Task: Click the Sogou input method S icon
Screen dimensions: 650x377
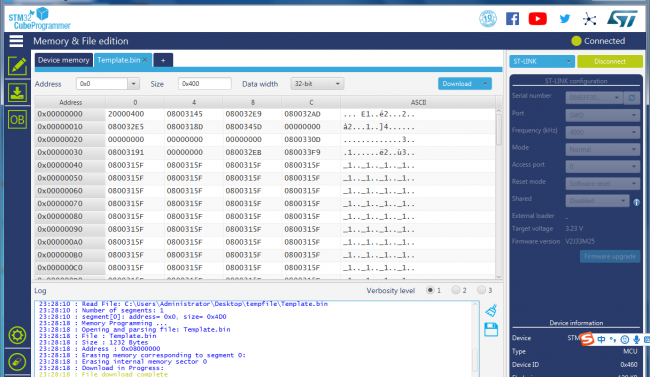Action: click(587, 339)
